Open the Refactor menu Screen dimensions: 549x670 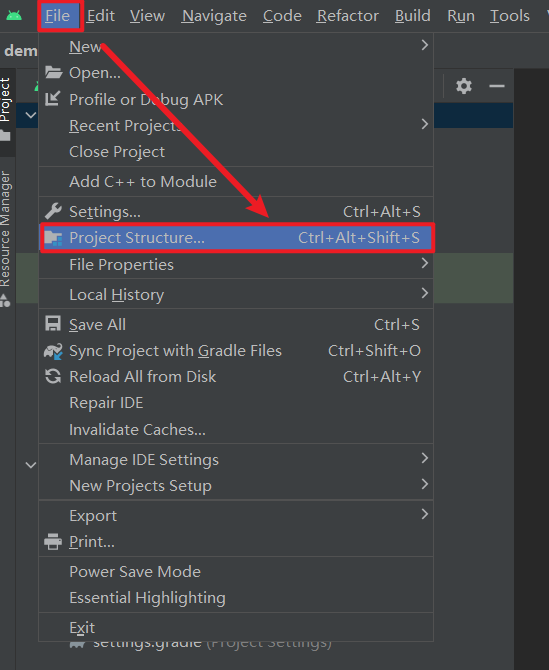[x=347, y=16]
